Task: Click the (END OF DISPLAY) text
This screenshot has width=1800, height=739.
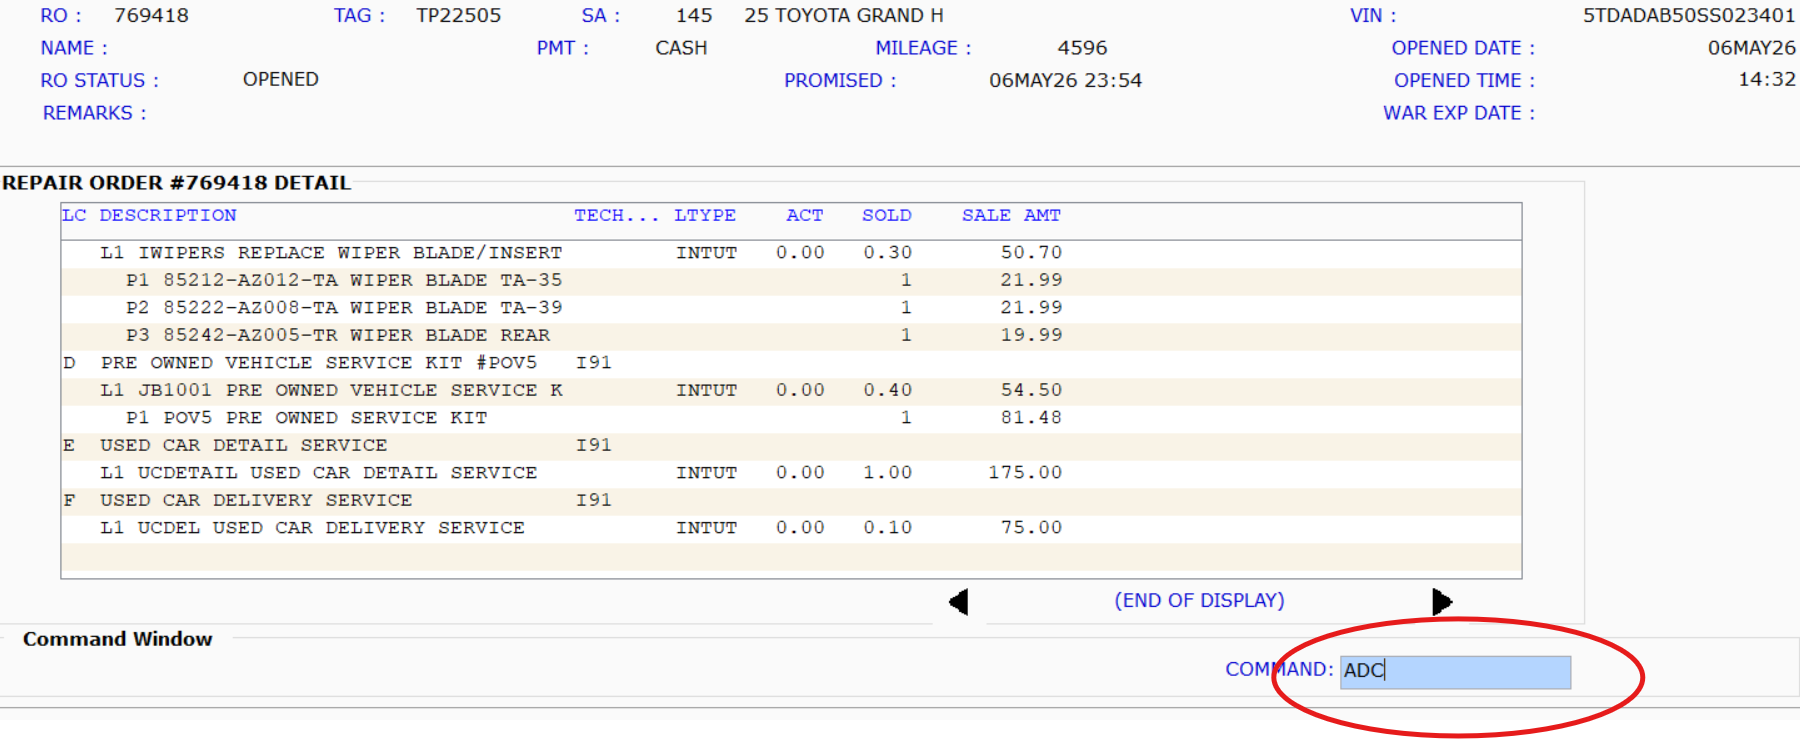Action: [1199, 600]
